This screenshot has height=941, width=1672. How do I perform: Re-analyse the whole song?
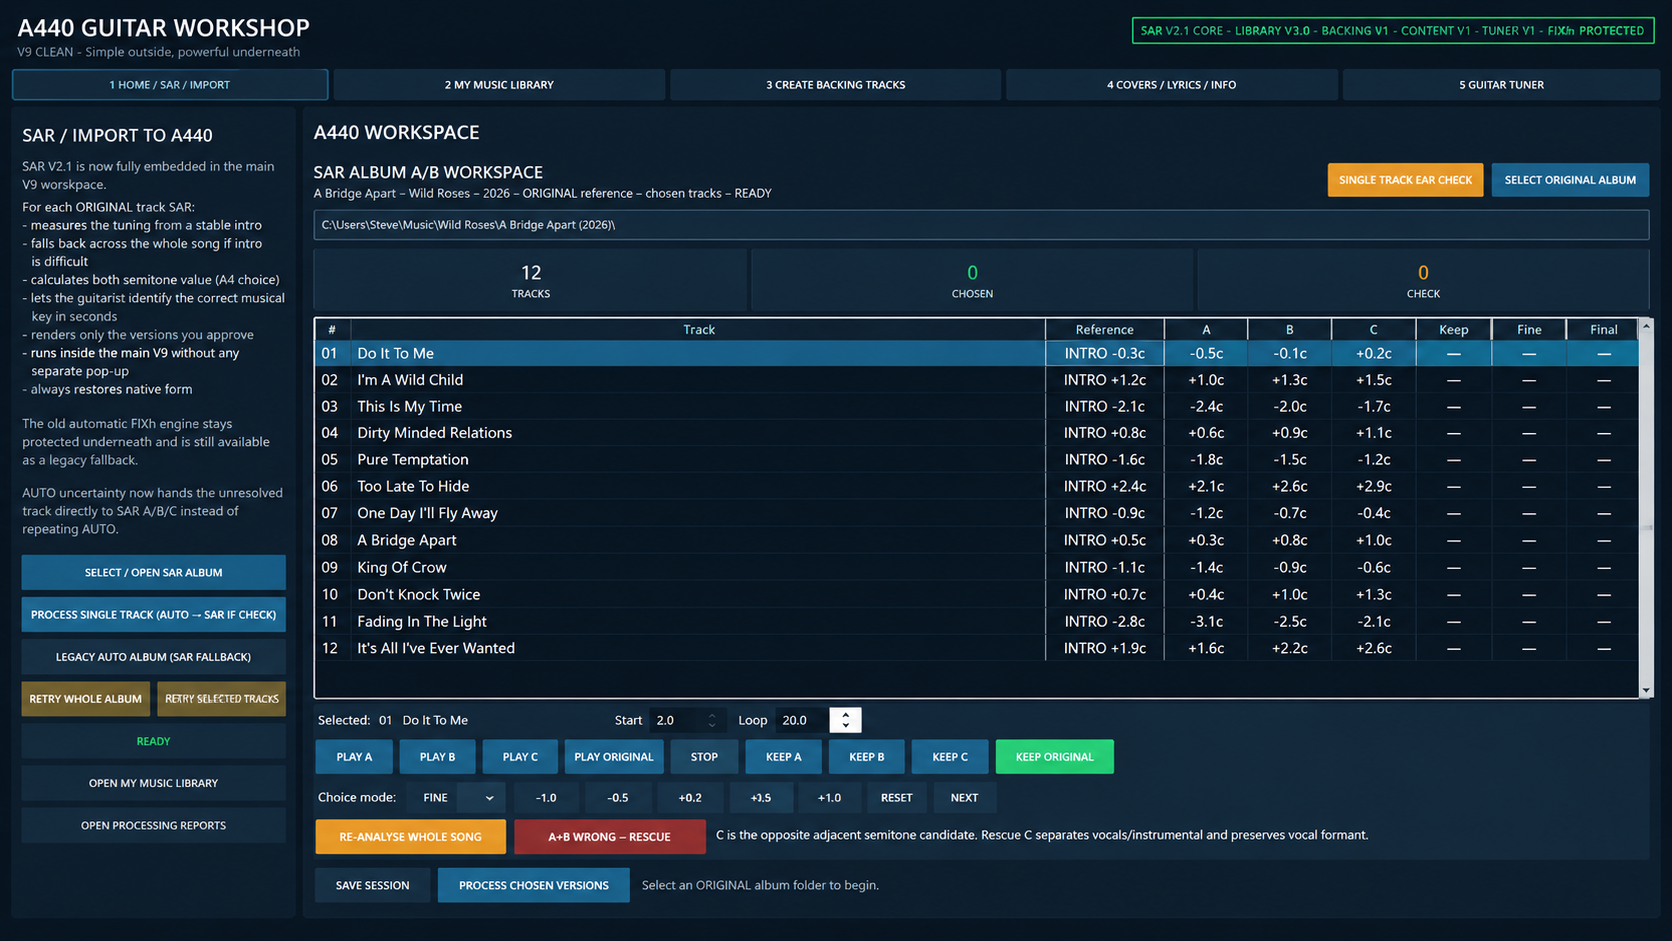(x=410, y=837)
